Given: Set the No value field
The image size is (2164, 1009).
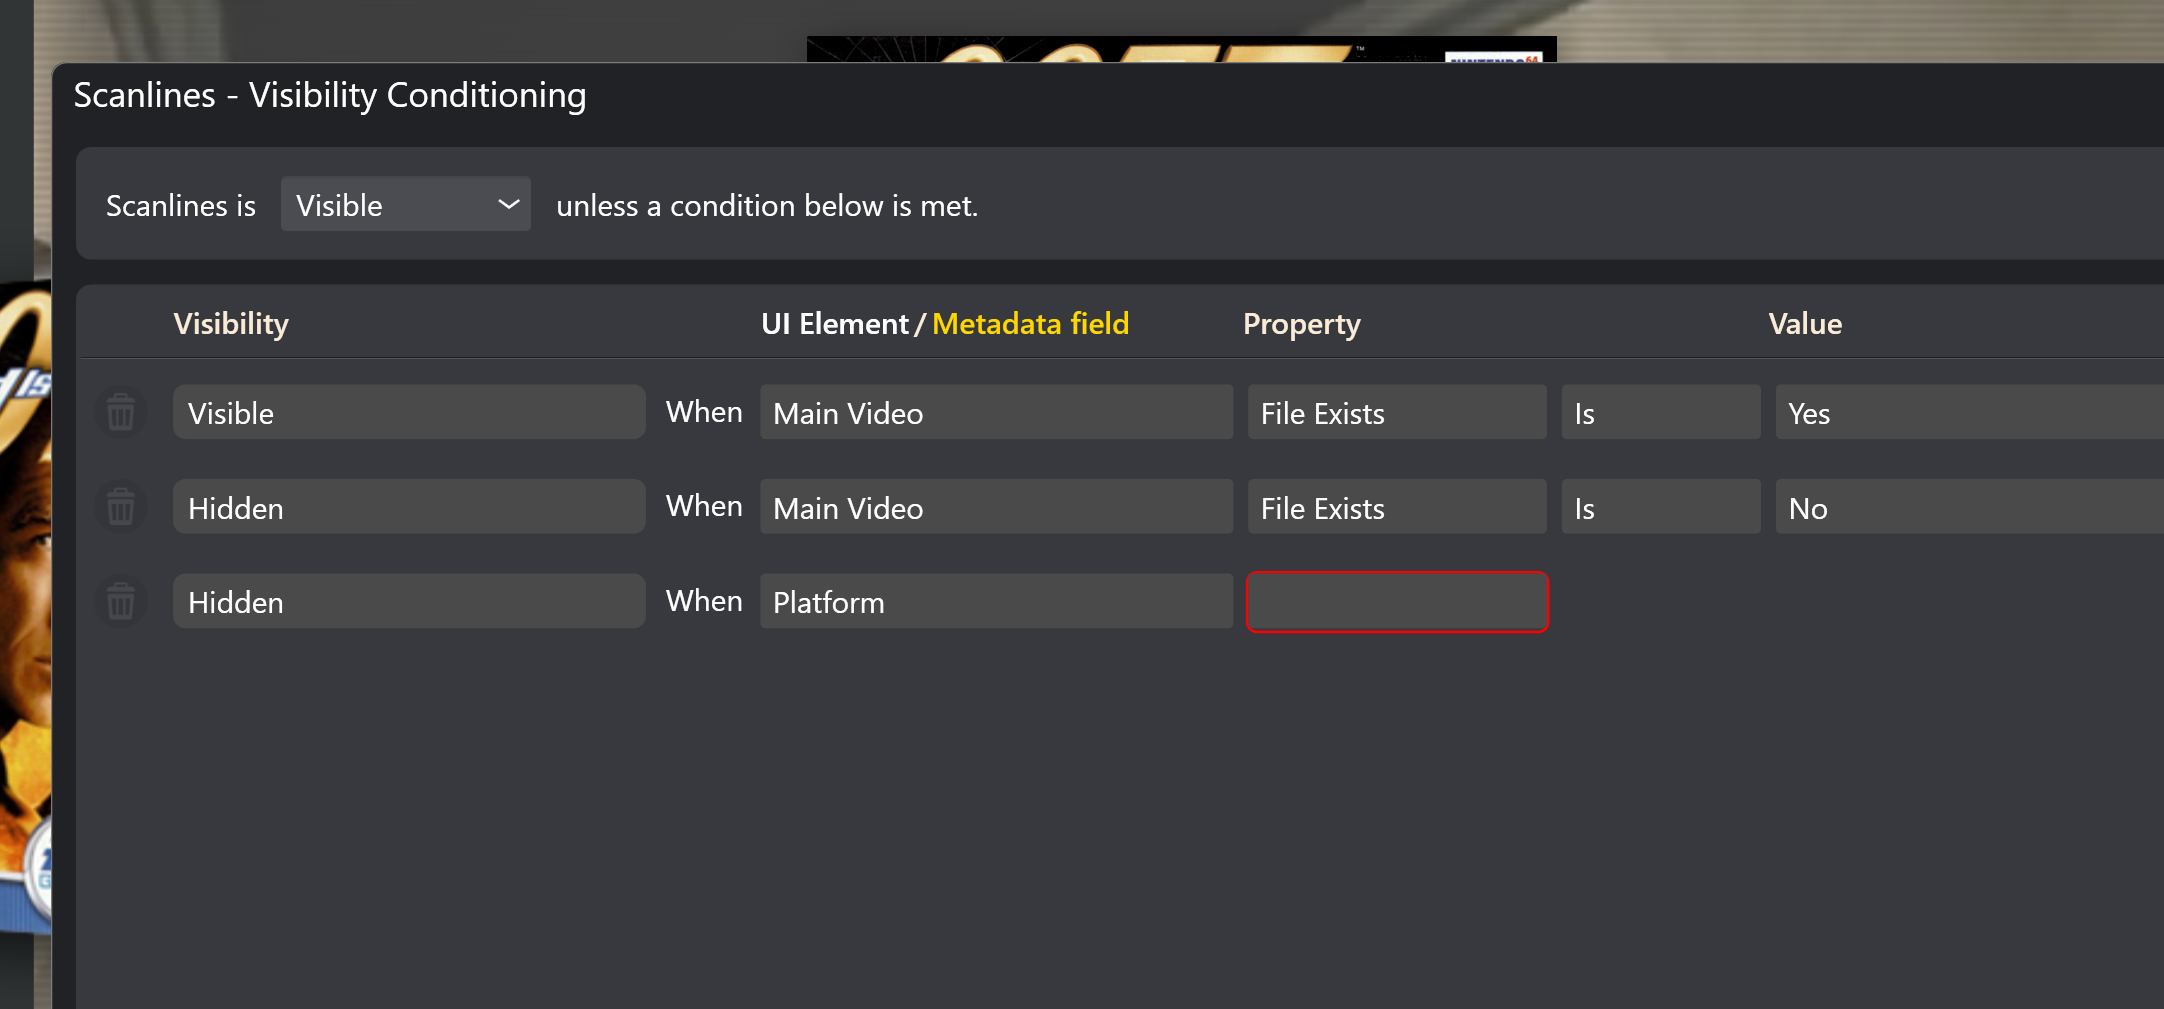Looking at the screenshot, I should [1969, 506].
